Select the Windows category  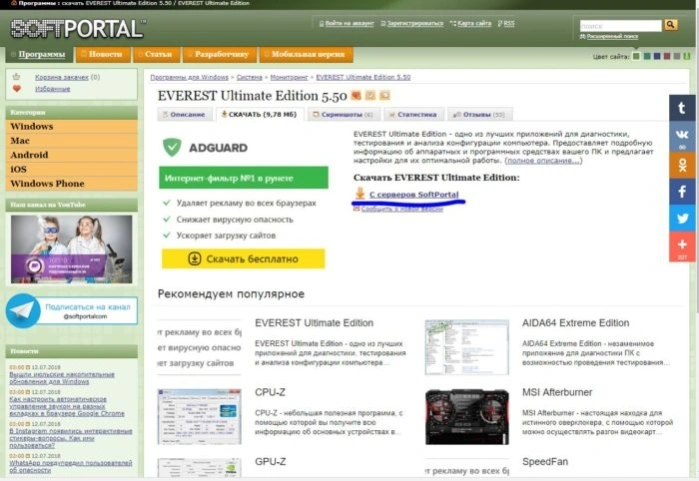pyautogui.click(x=71, y=127)
